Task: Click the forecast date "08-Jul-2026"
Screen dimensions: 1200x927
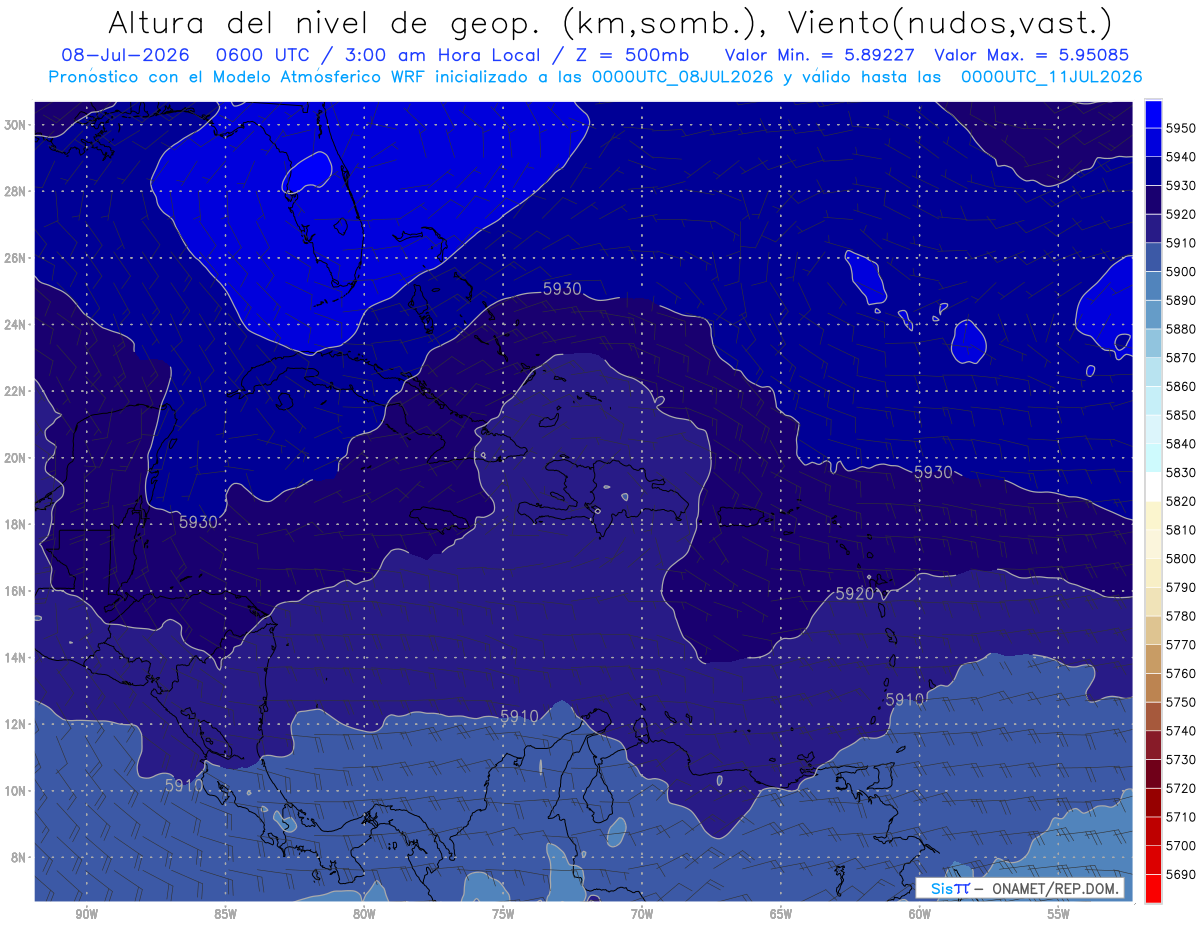Action: 125,55
